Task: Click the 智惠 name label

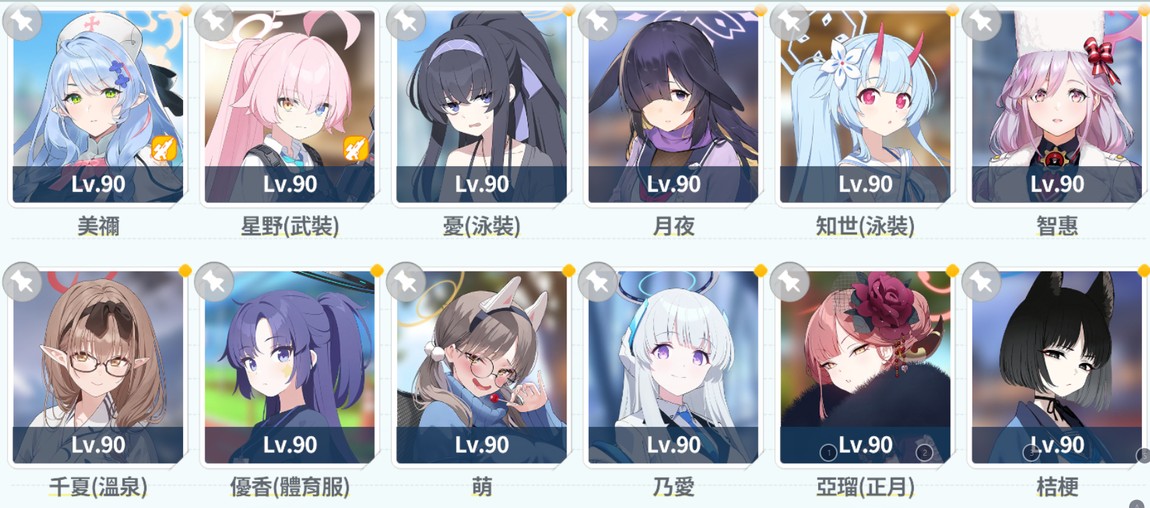Action: (1057, 227)
